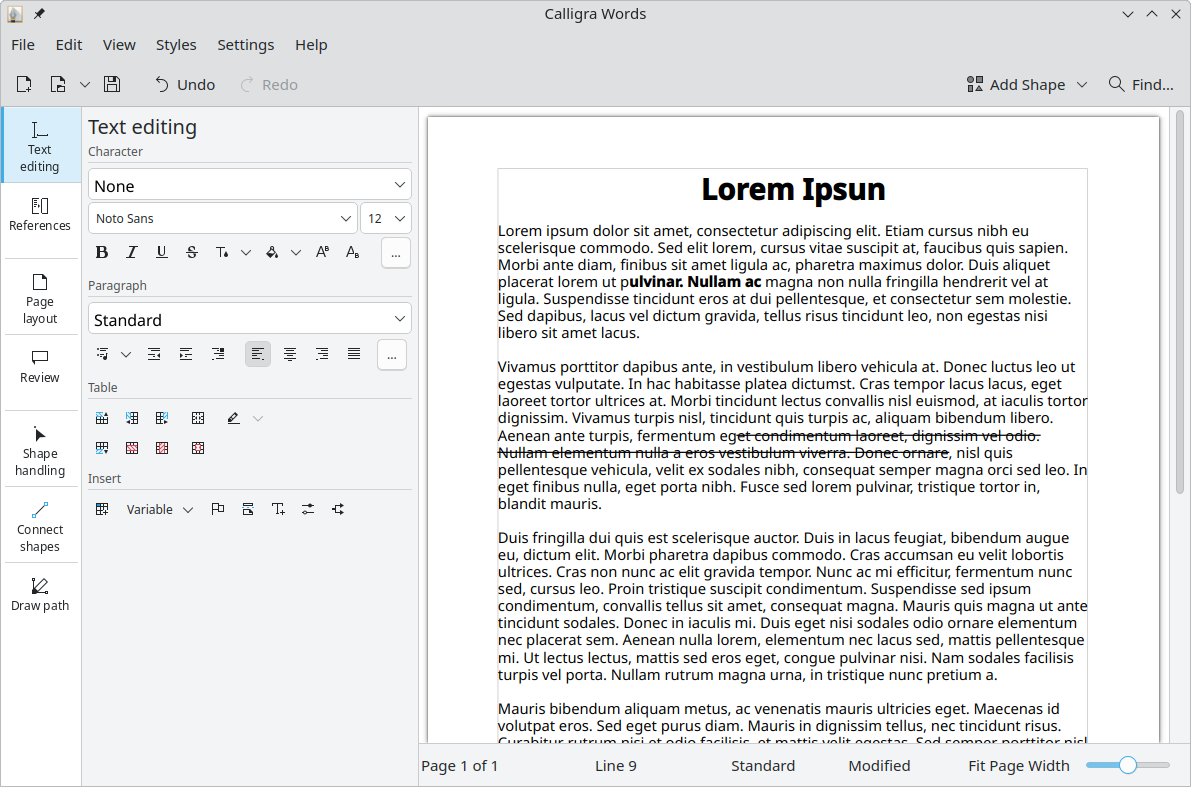Apply superscript formatting

click(322, 253)
